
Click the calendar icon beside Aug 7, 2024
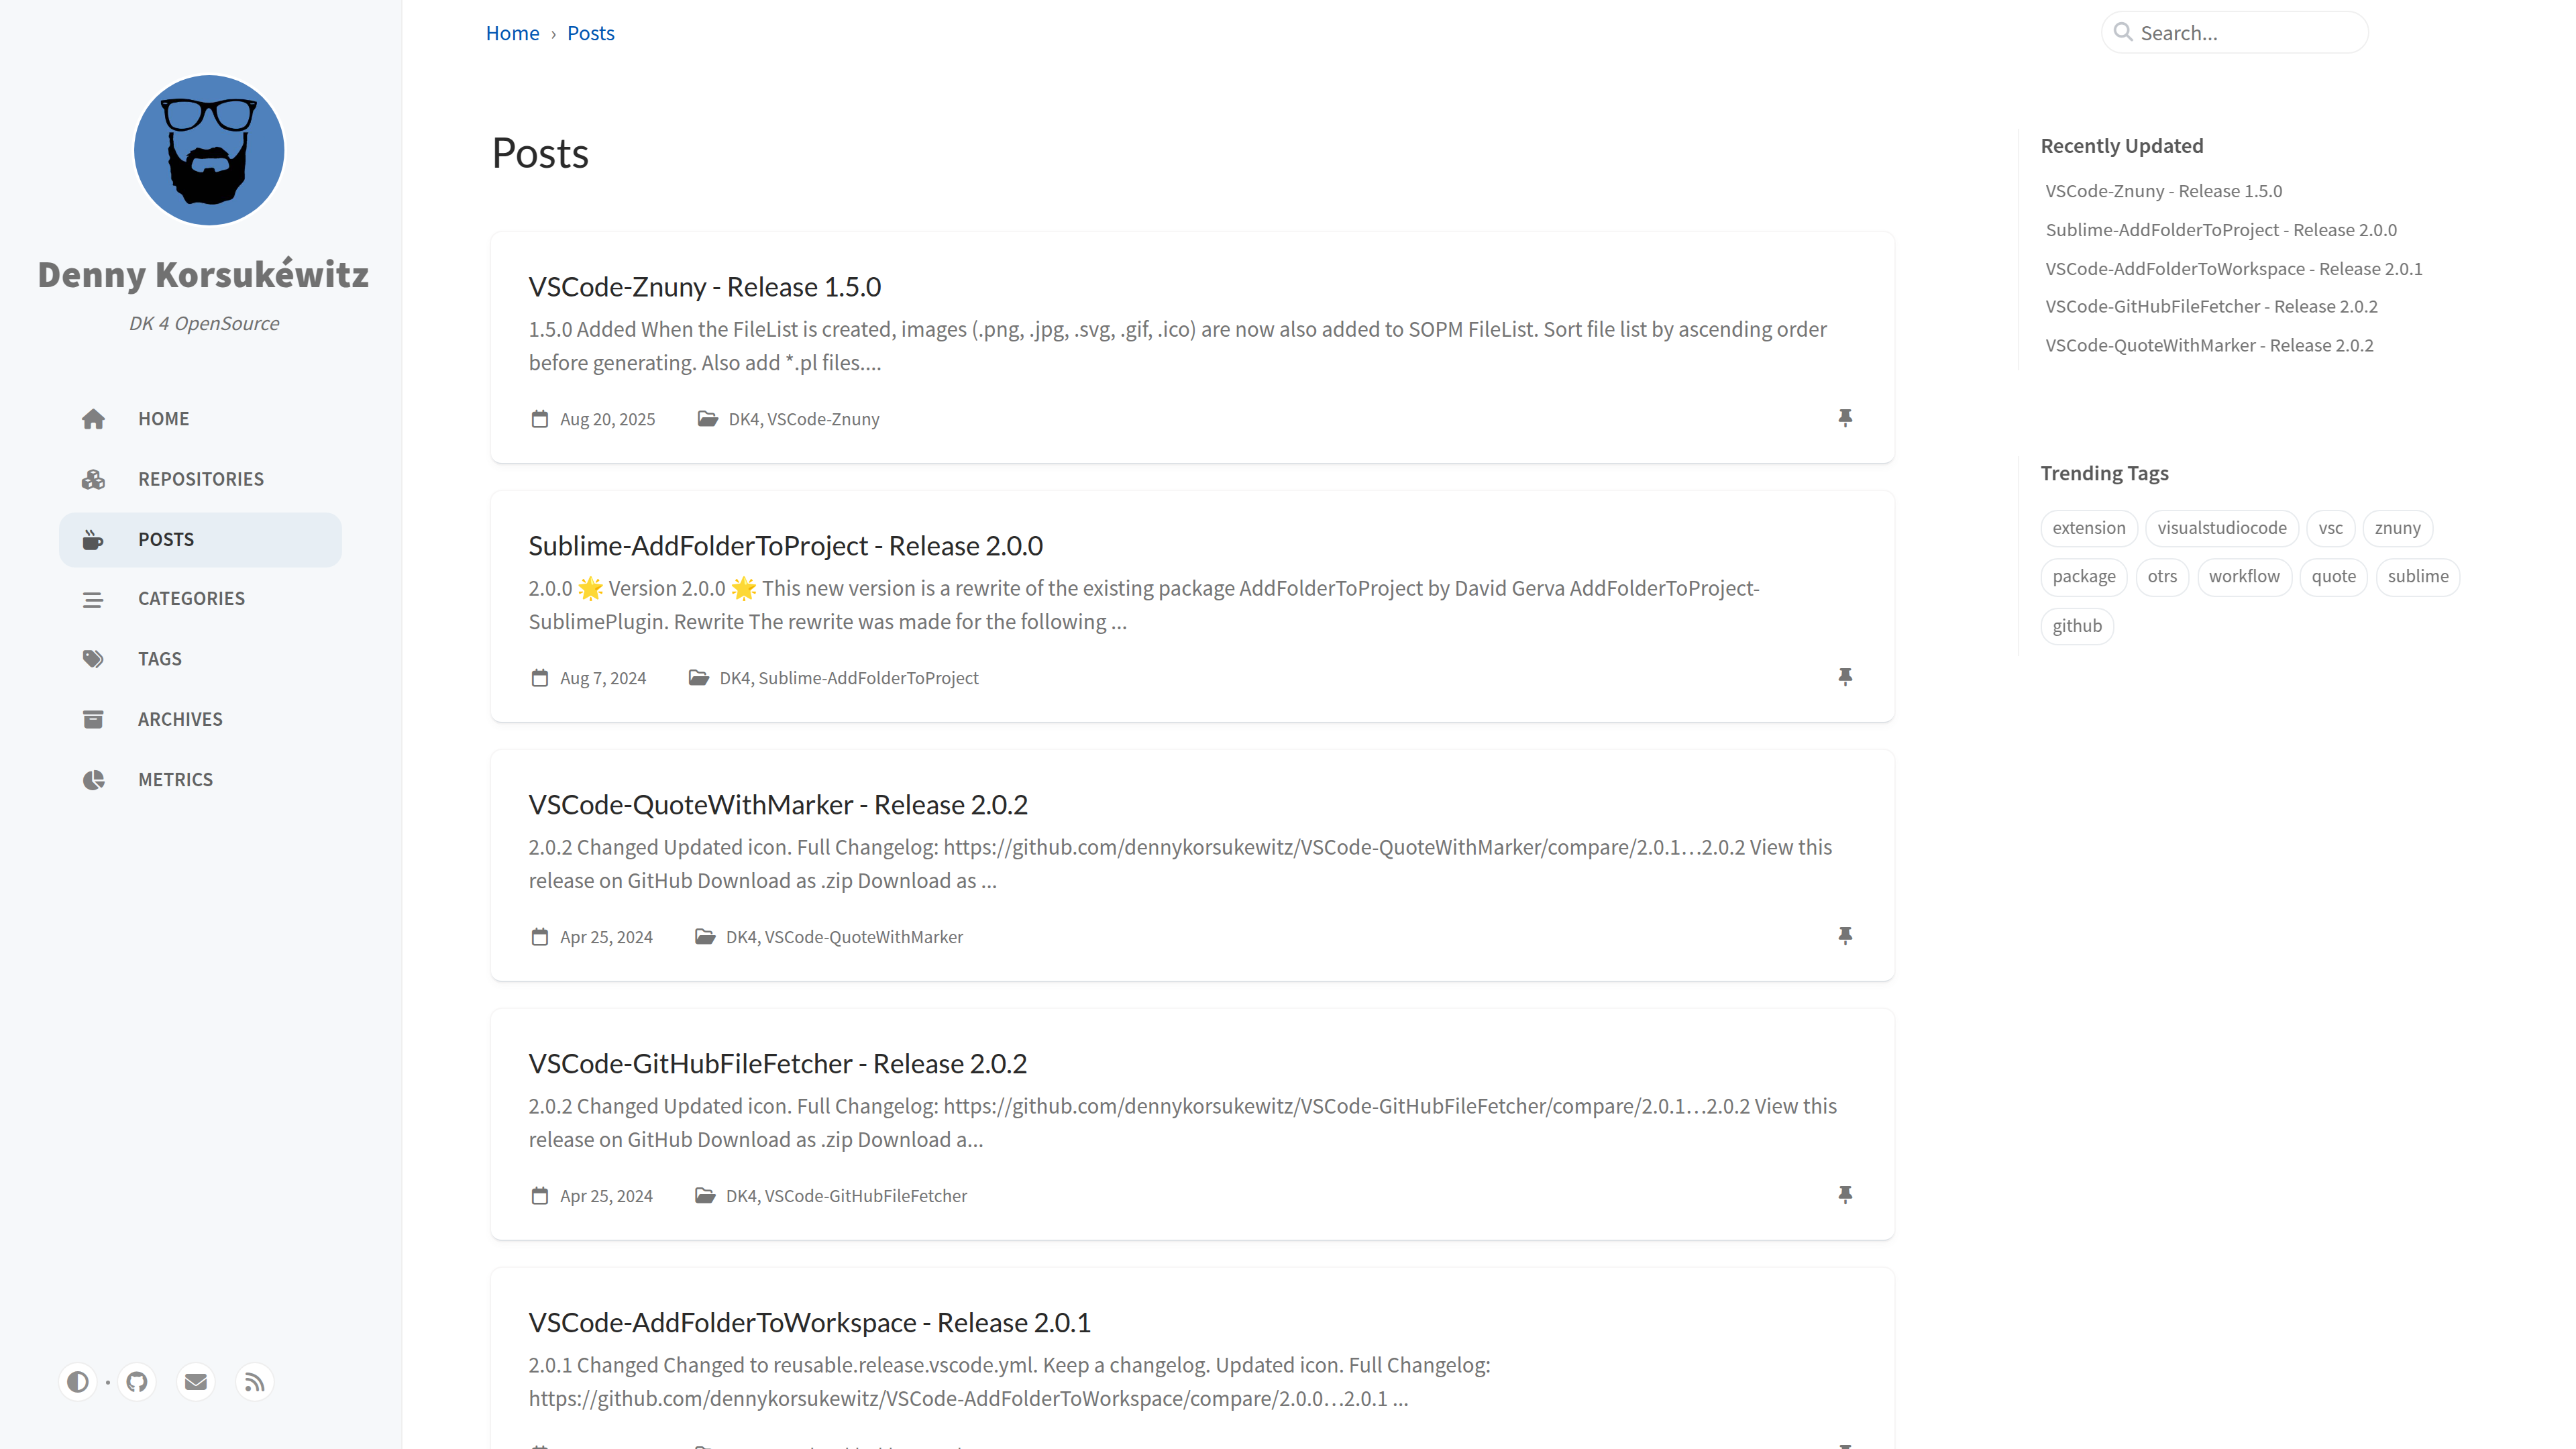[540, 678]
